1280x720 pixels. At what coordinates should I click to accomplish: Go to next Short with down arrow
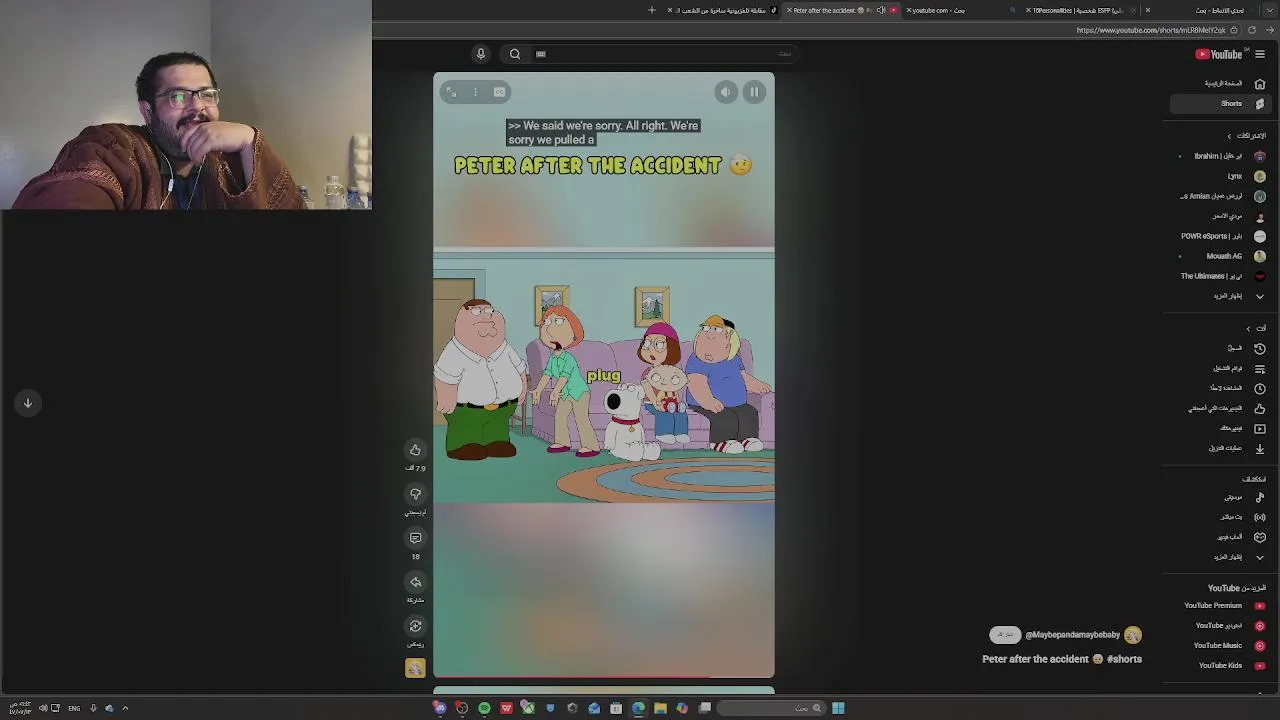point(28,403)
